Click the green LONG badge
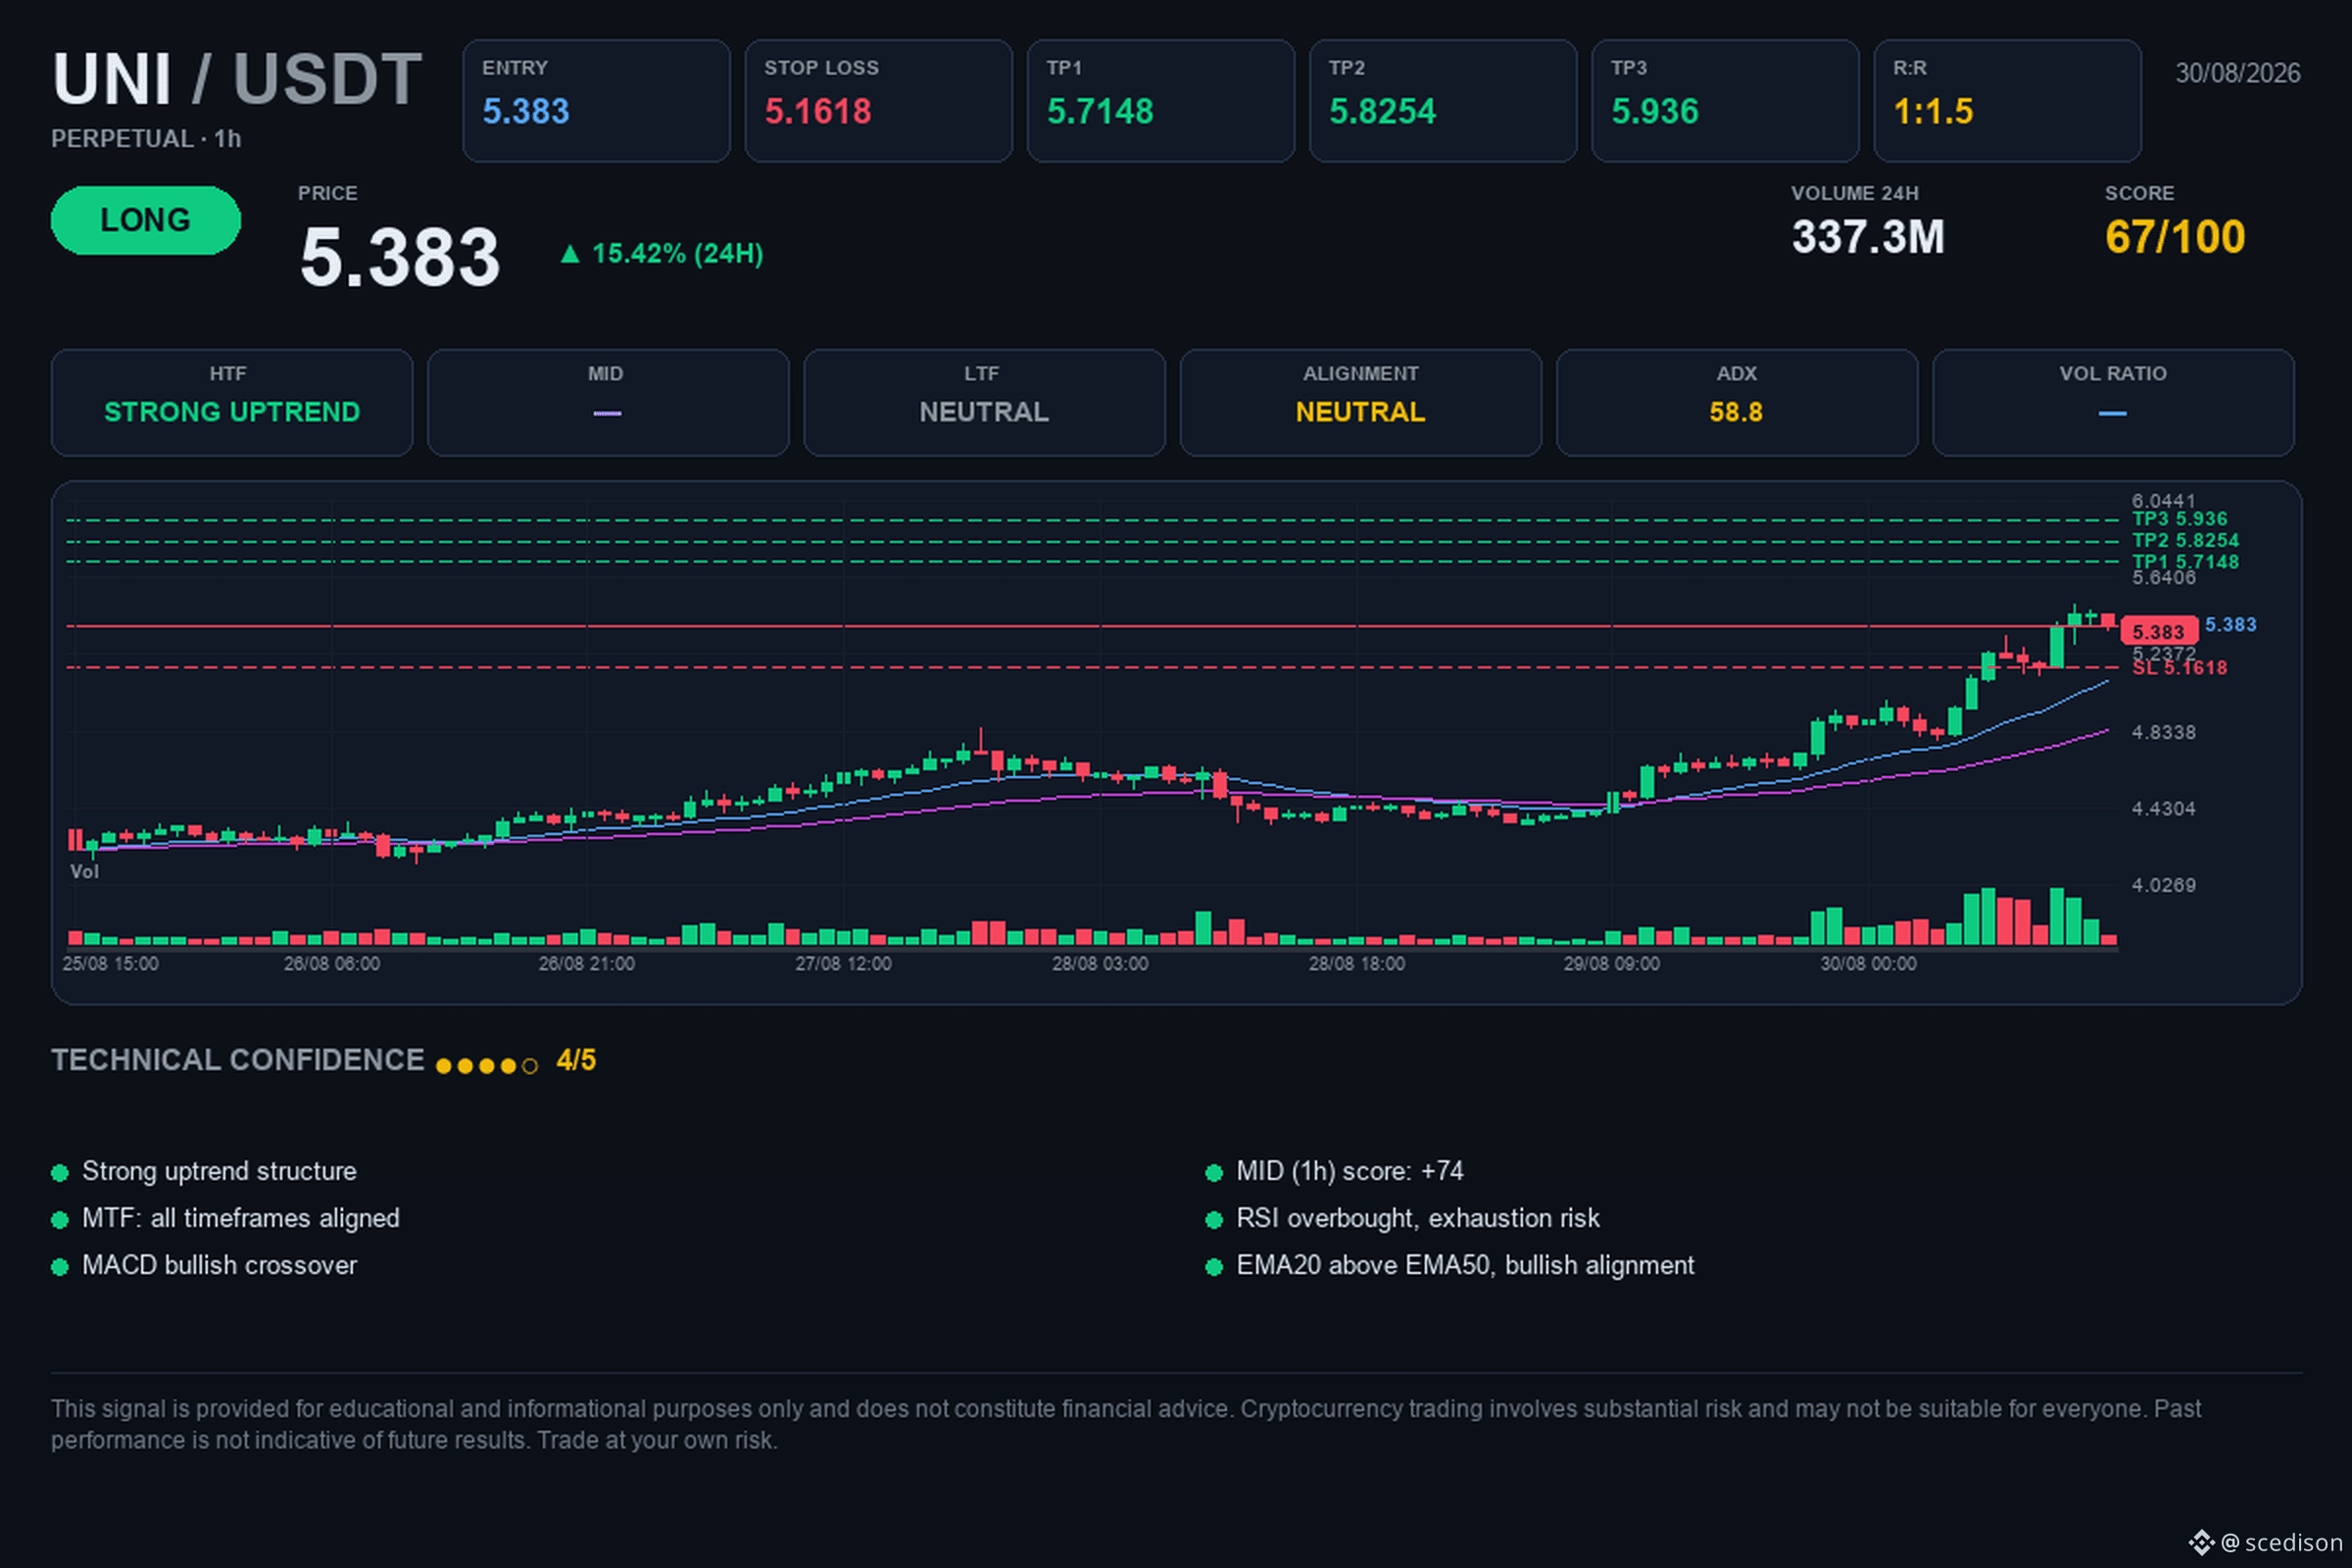 coord(146,220)
